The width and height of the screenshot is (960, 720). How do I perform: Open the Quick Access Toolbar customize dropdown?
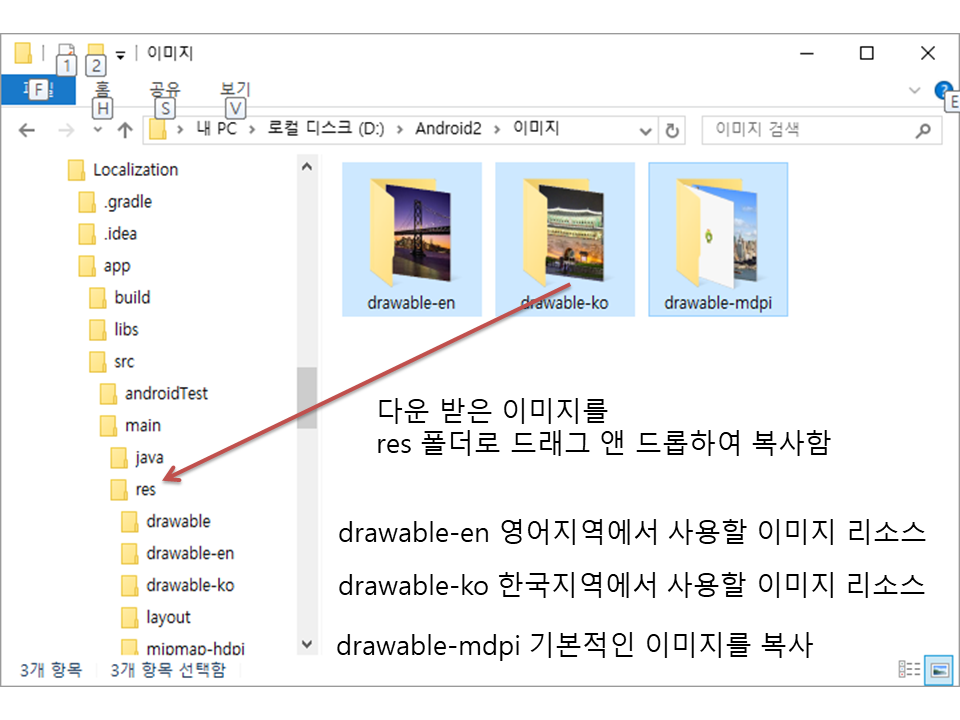tap(121, 54)
